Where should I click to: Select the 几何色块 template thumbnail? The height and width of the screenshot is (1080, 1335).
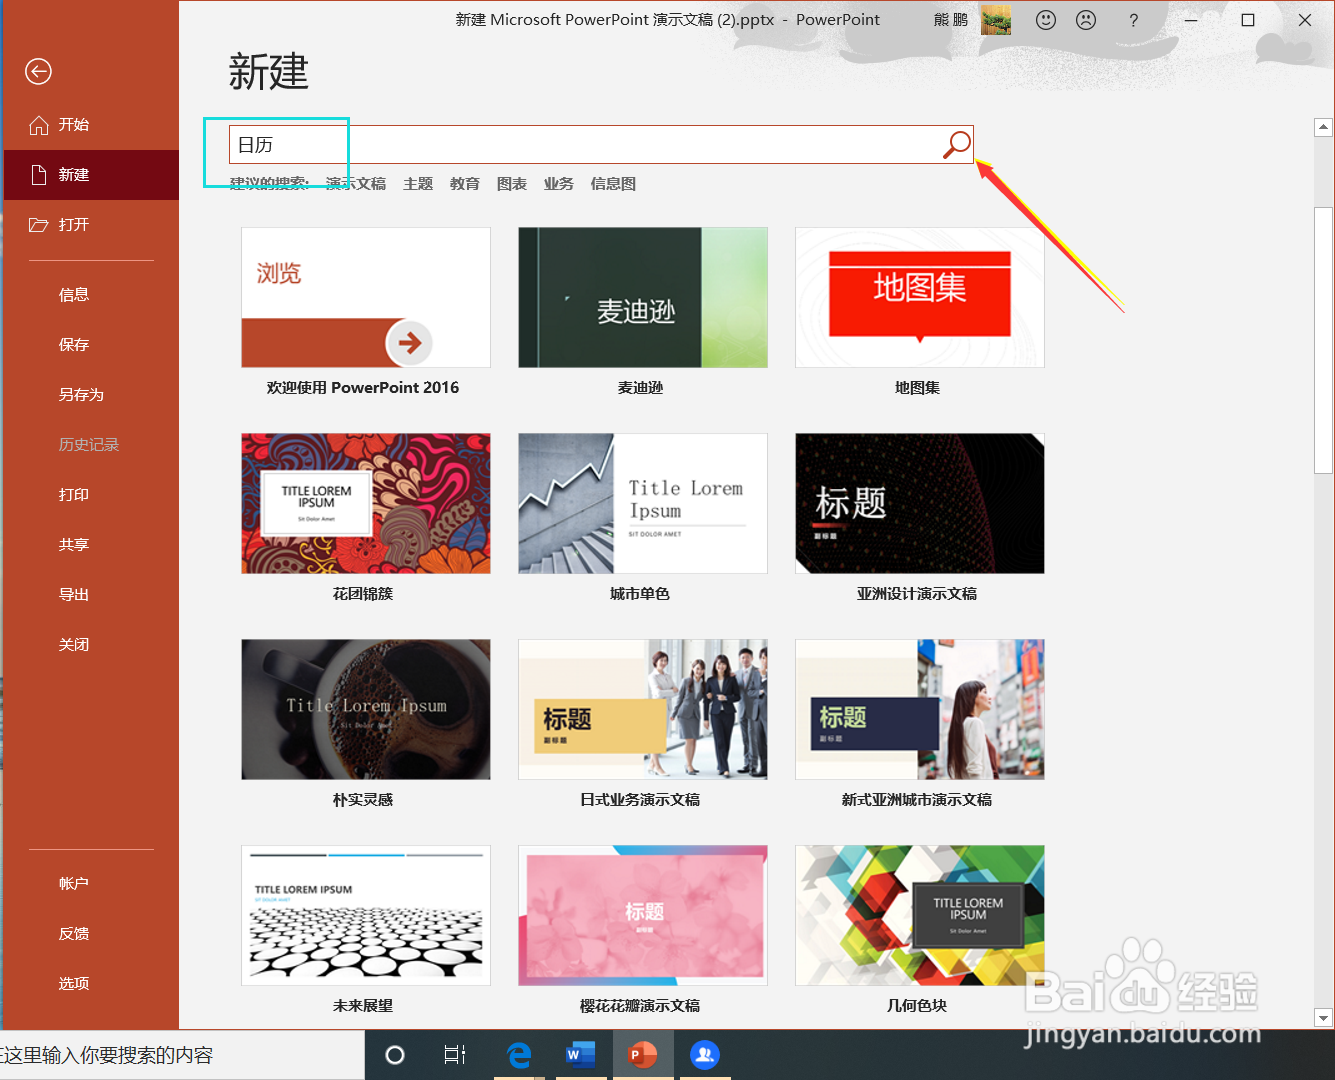920,915
